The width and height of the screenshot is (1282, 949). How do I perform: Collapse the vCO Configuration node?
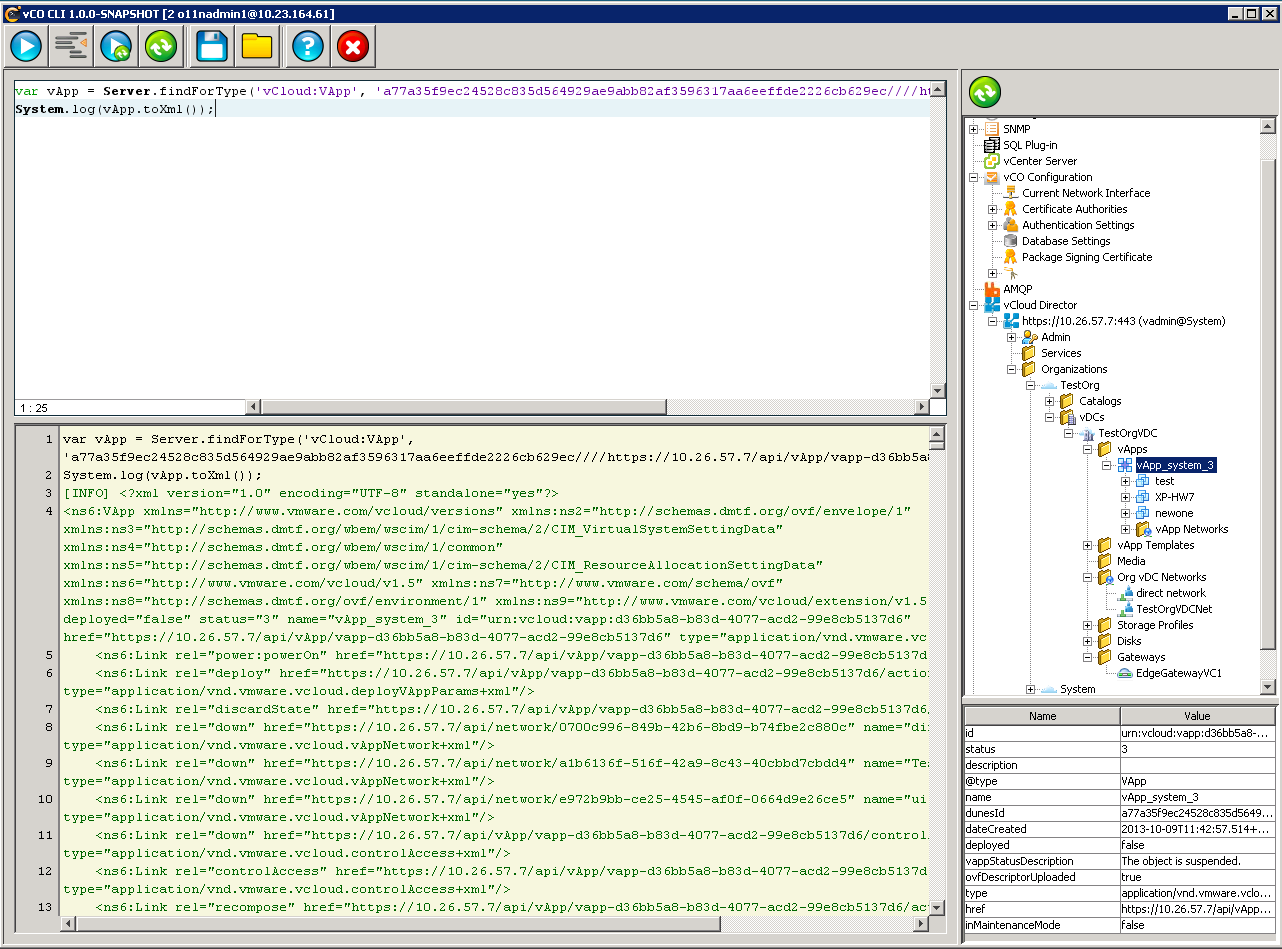(x=973, y=177)
